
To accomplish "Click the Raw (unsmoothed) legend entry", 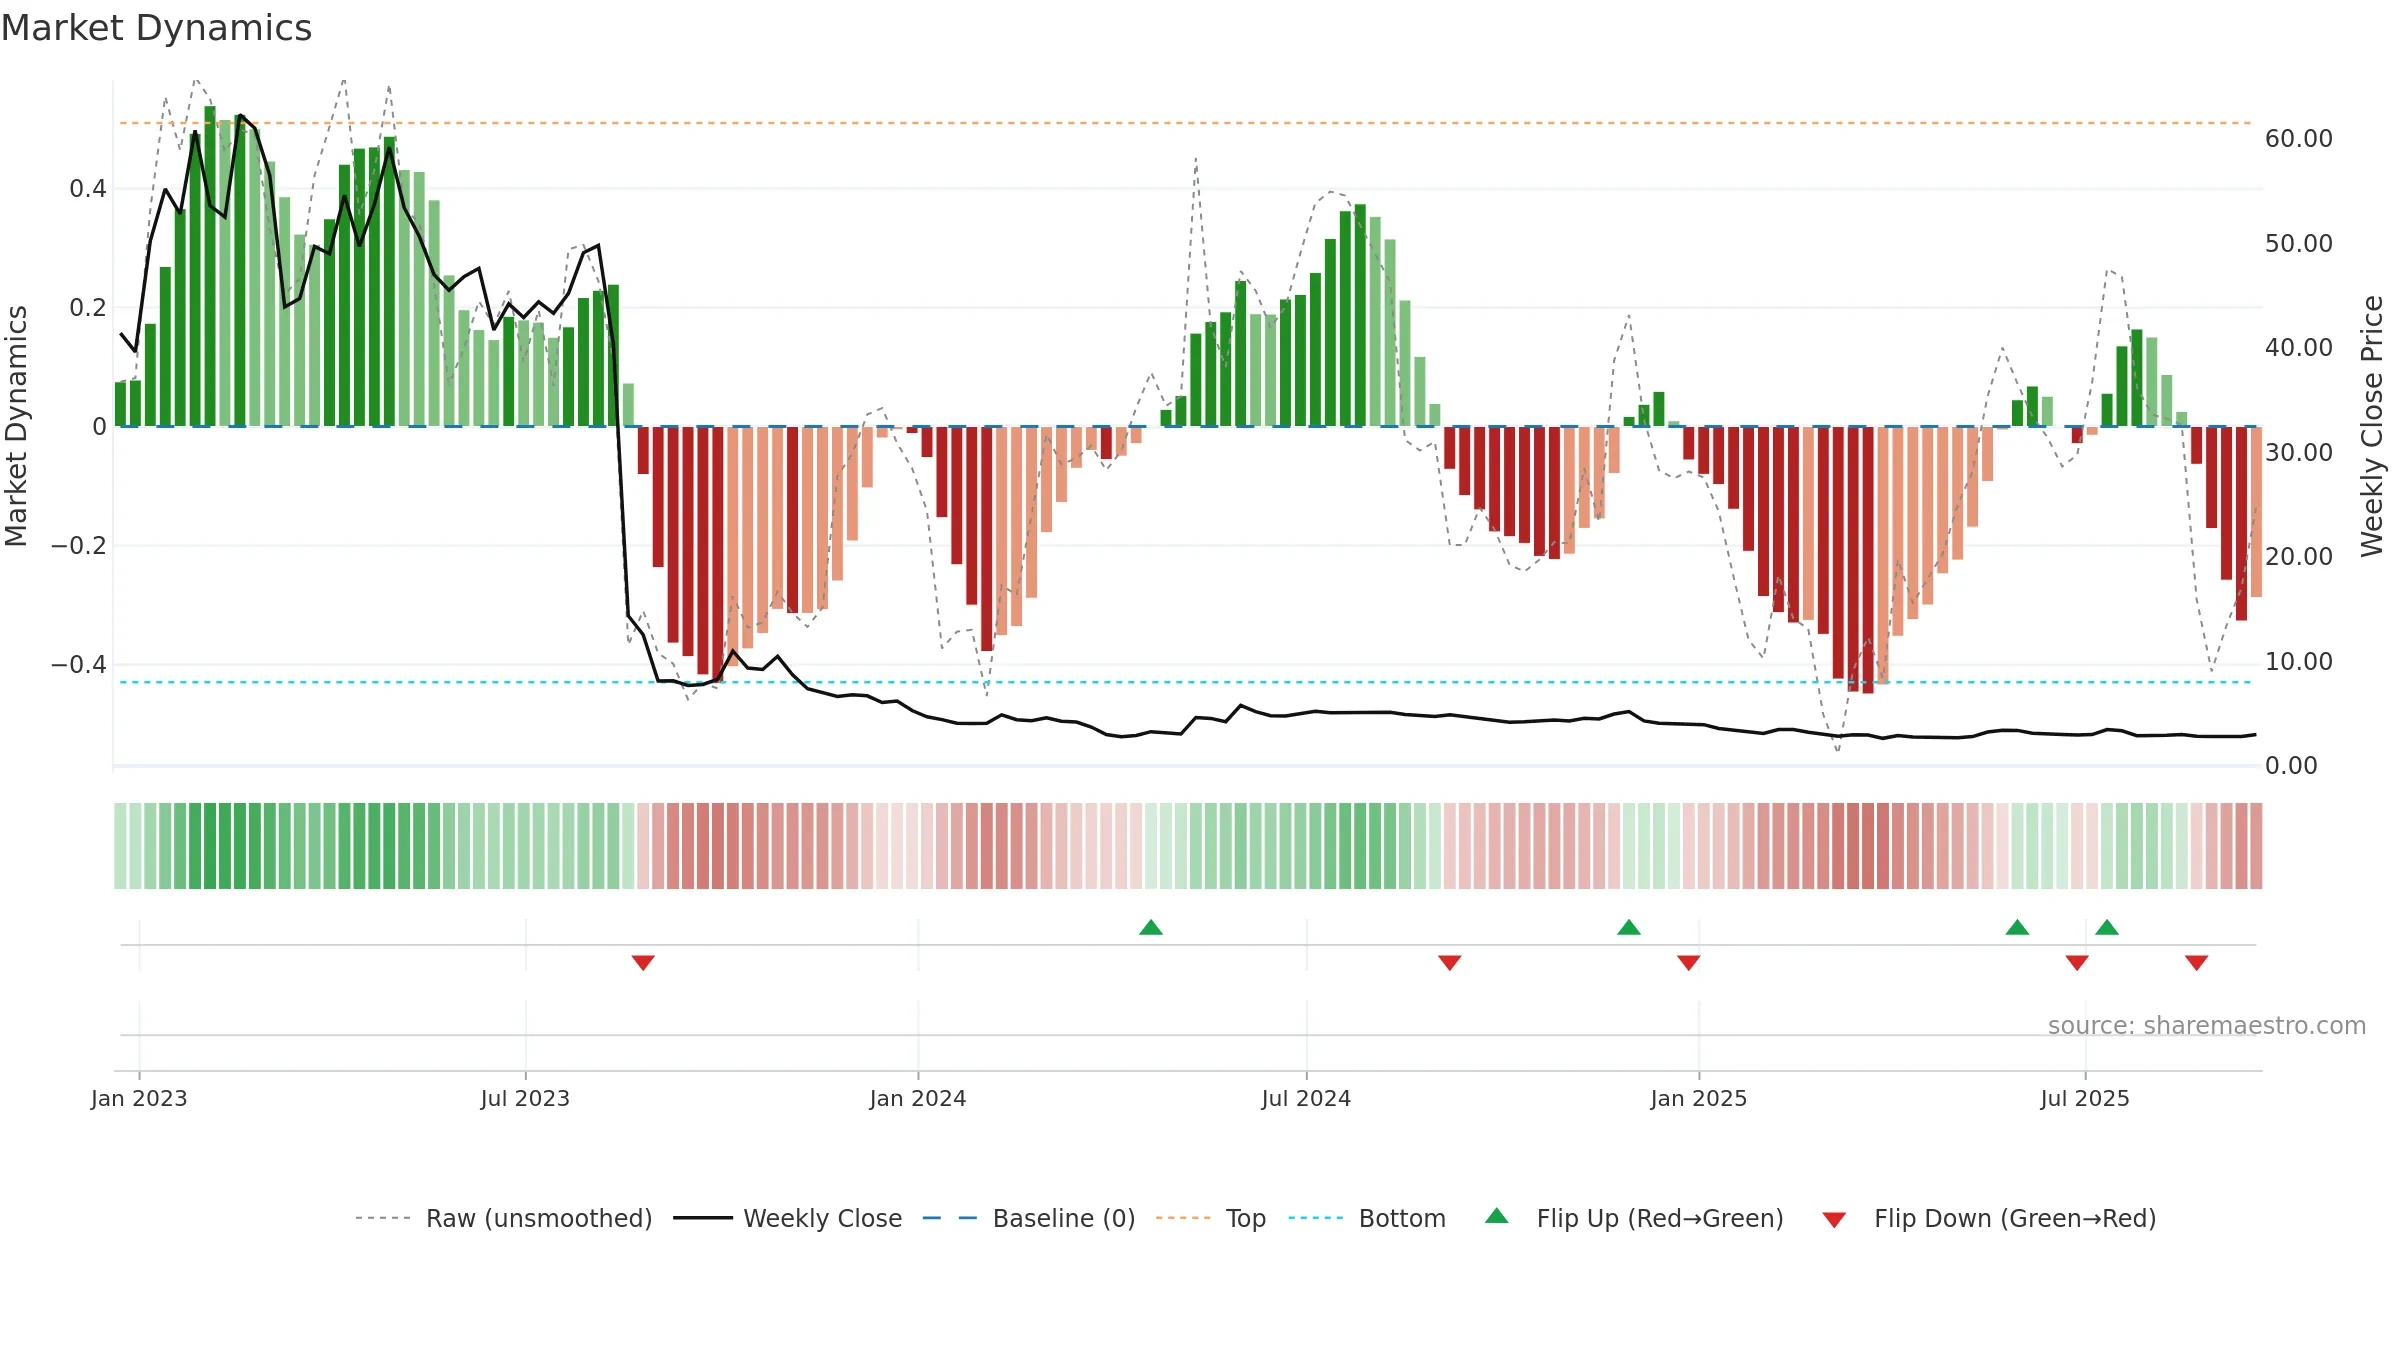I will point(504,1218).
